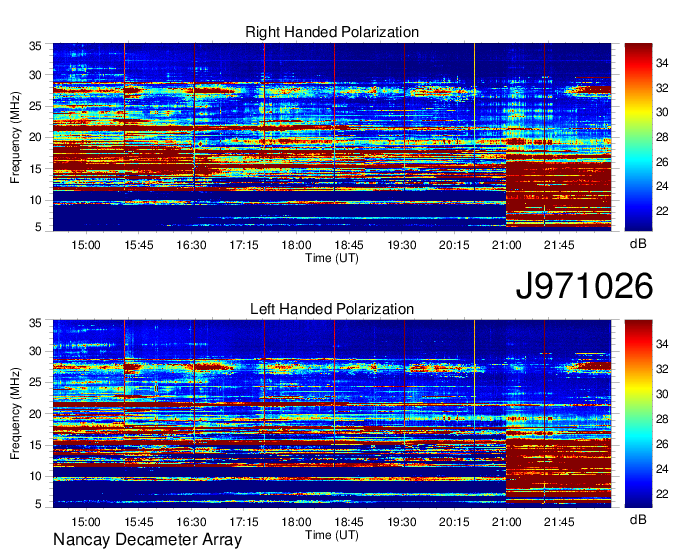This screenshot has height=552, width=680.
Task: Click the 20 MHz tick on Right Handed plot
Action: 35,137
